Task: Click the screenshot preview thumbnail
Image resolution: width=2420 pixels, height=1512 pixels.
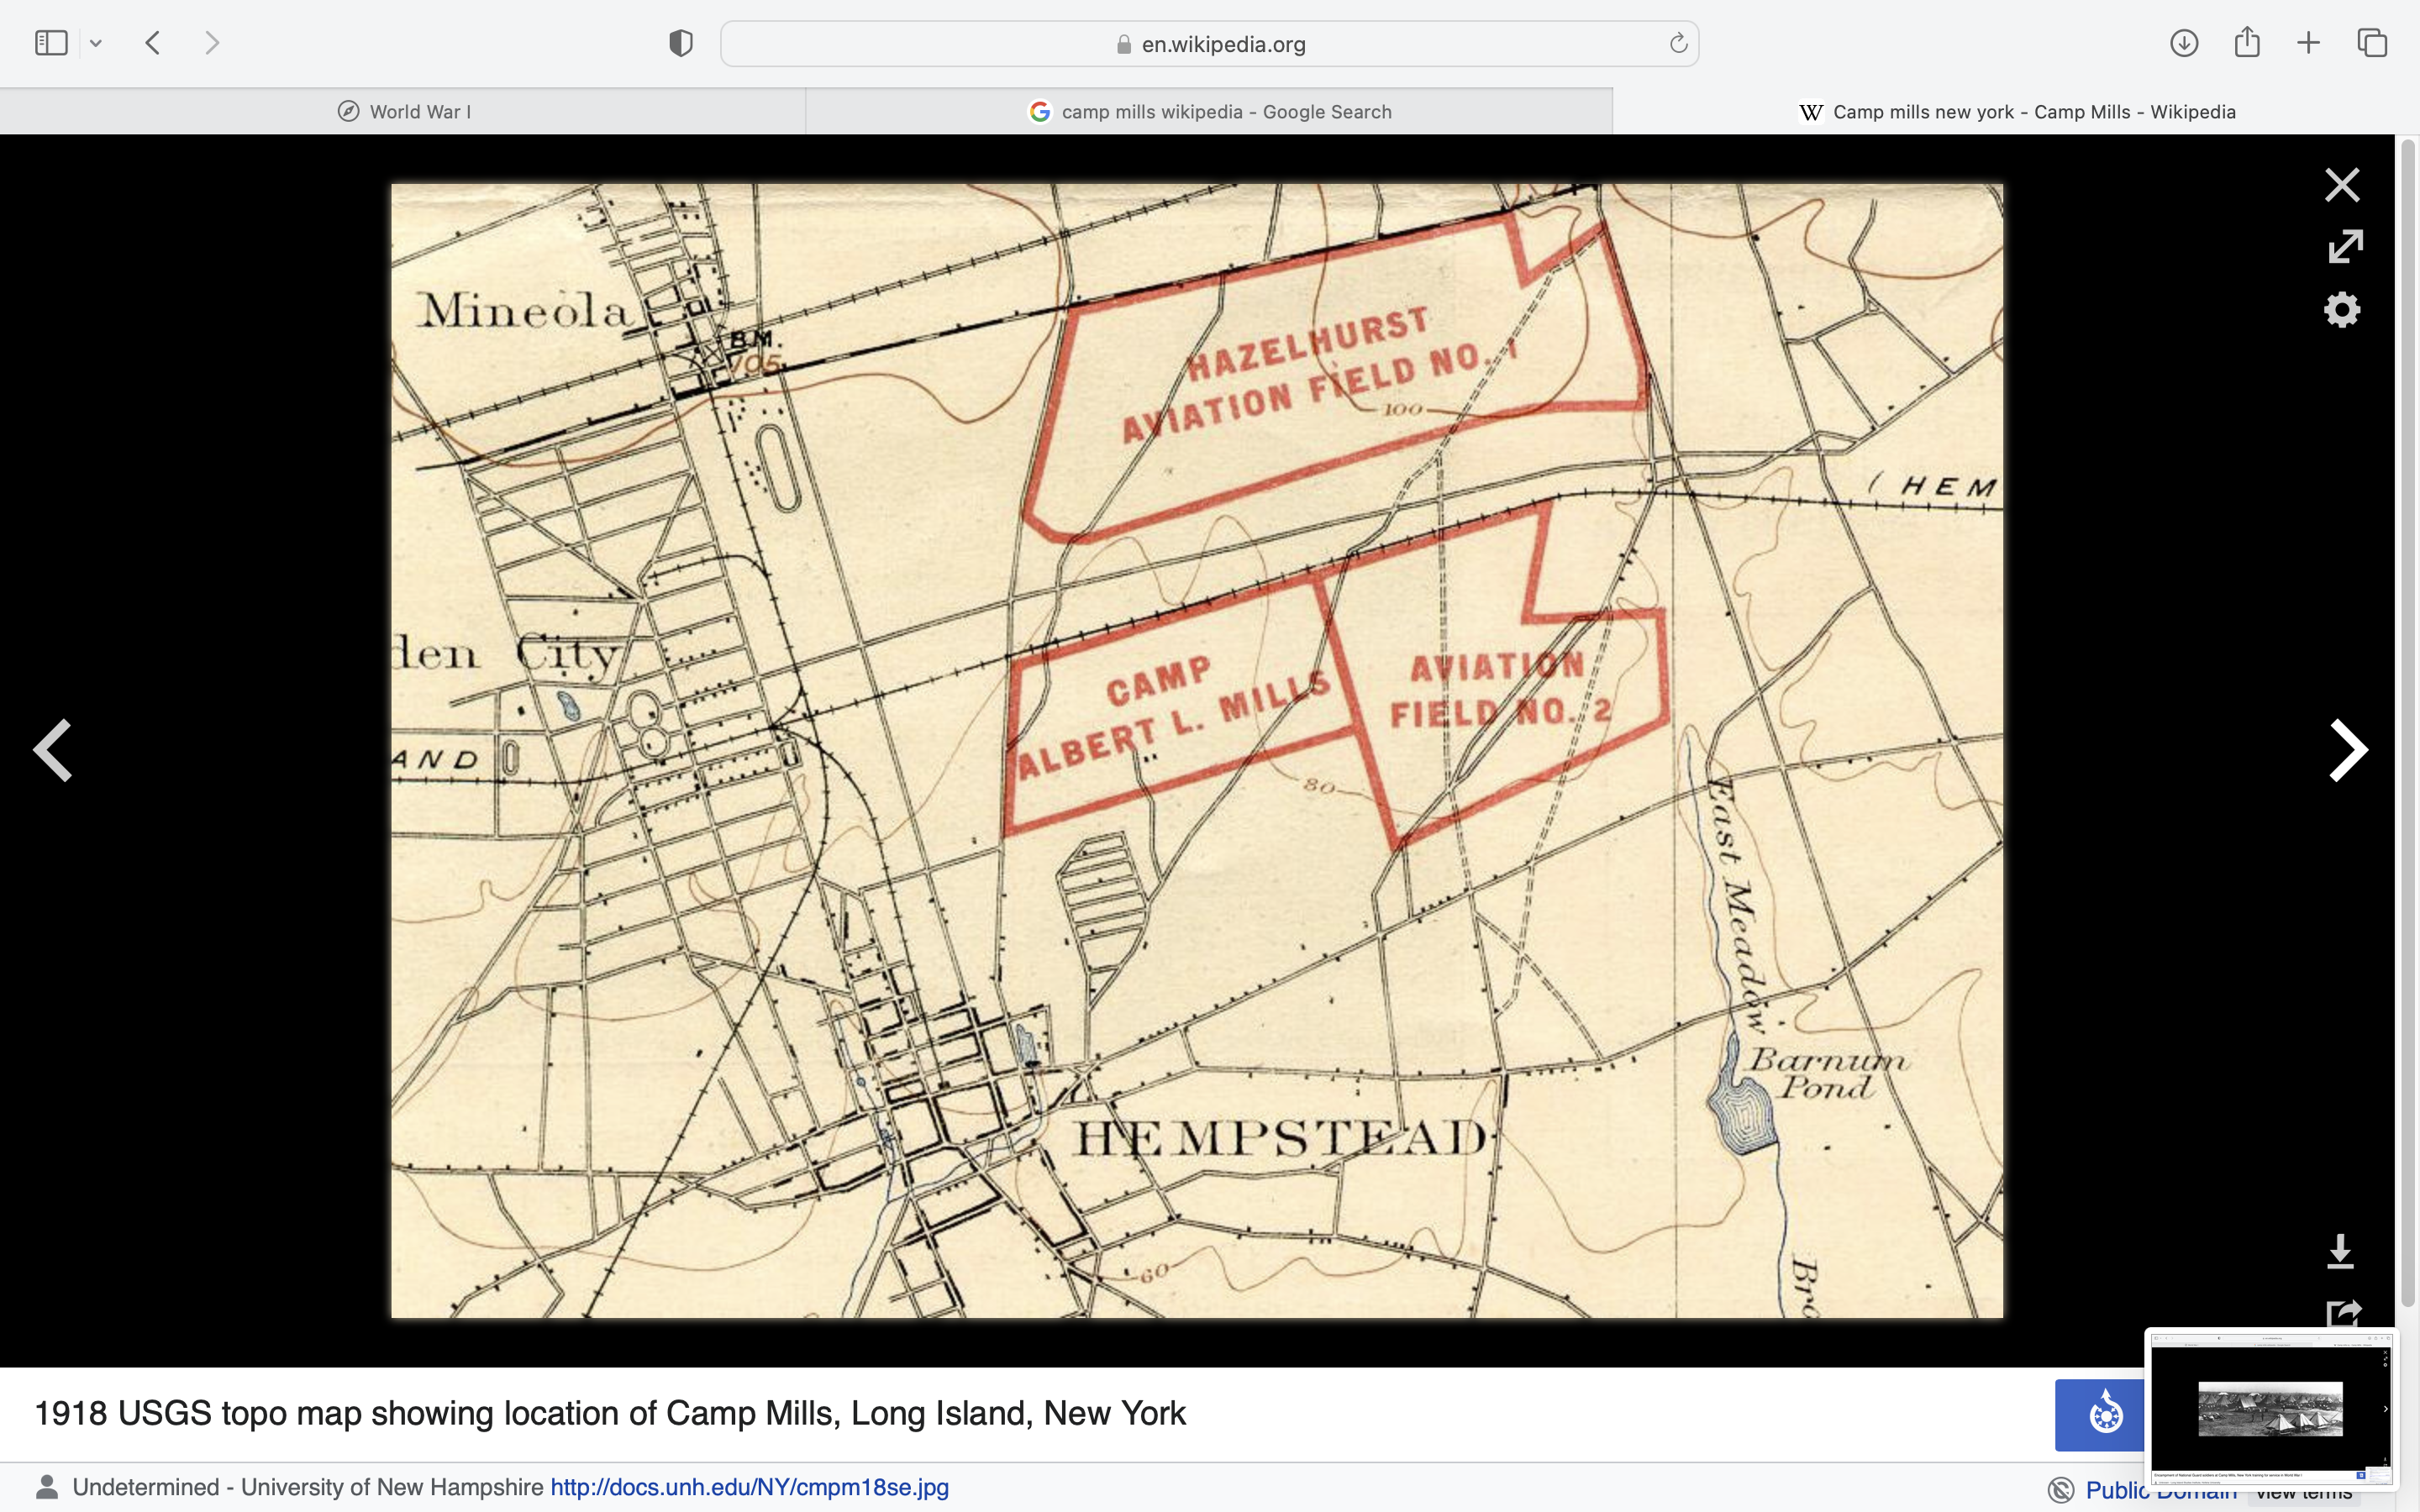Action: click(x=2269, y=1408)
